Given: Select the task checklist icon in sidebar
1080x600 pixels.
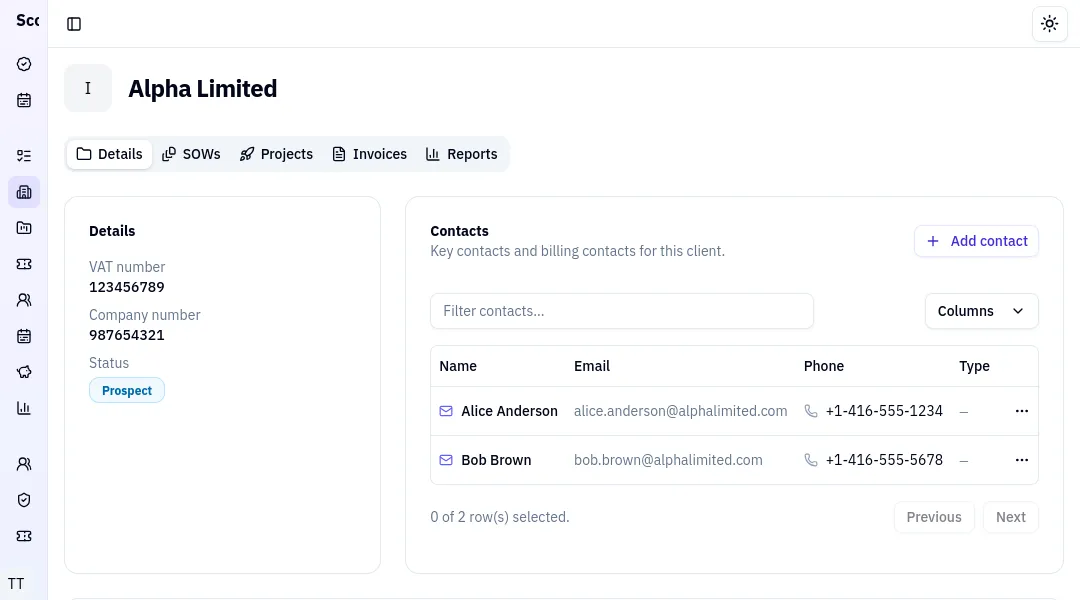Looking at the screenshot, I should click(24, 155).
